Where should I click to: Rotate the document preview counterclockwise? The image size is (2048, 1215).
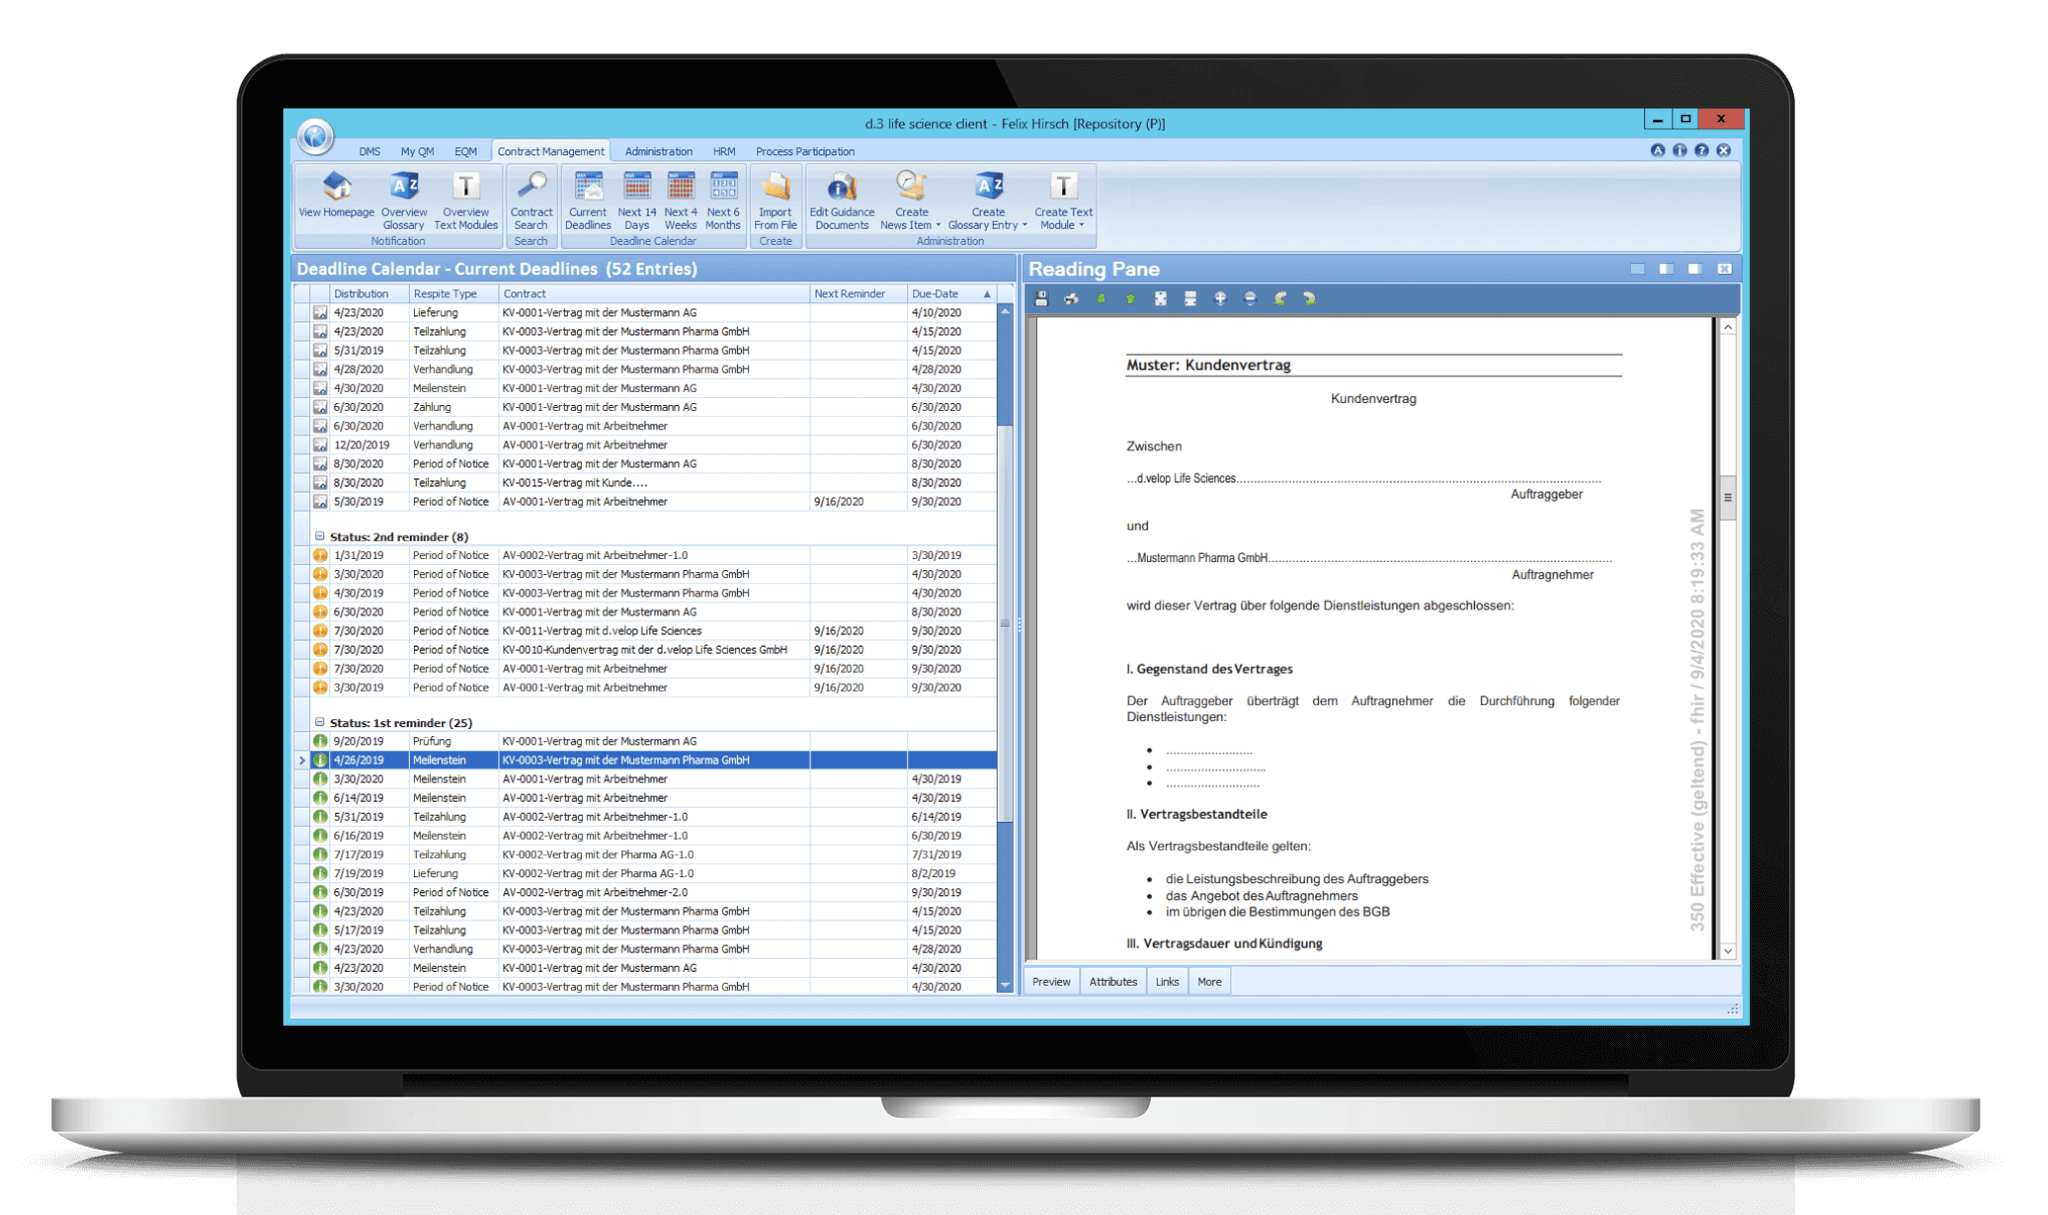[1280, 298]
